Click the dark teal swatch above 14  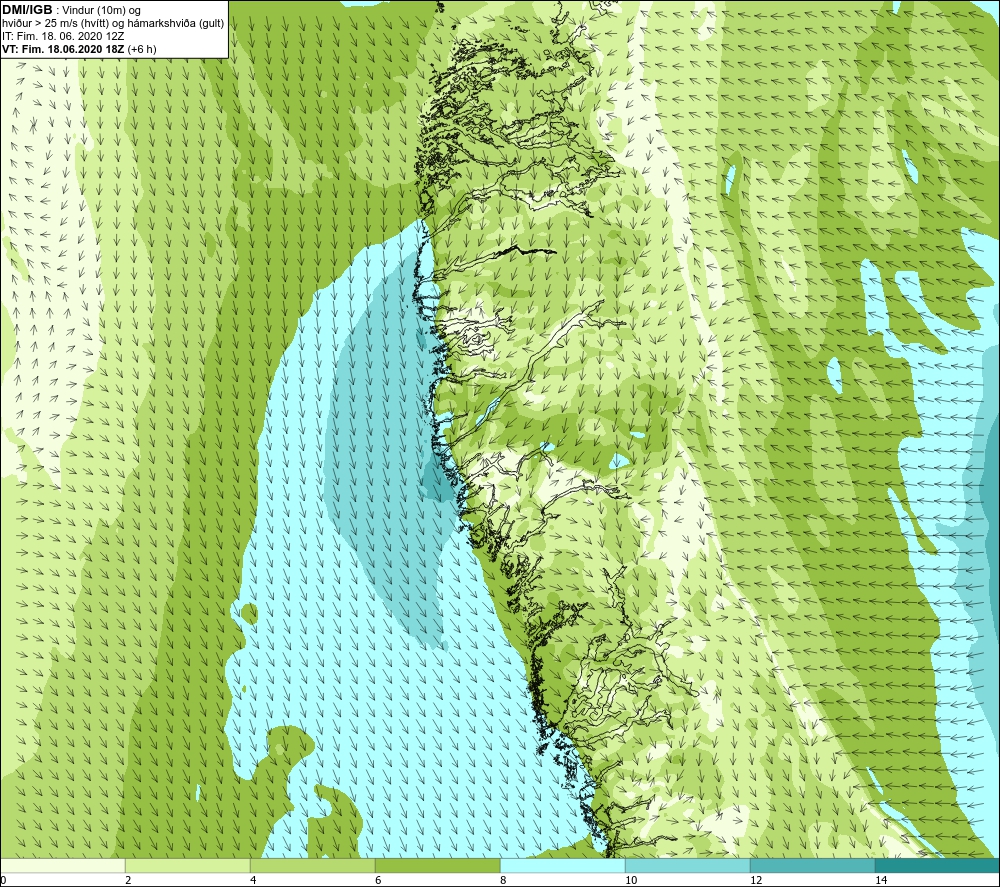click(x=938, y=865)
